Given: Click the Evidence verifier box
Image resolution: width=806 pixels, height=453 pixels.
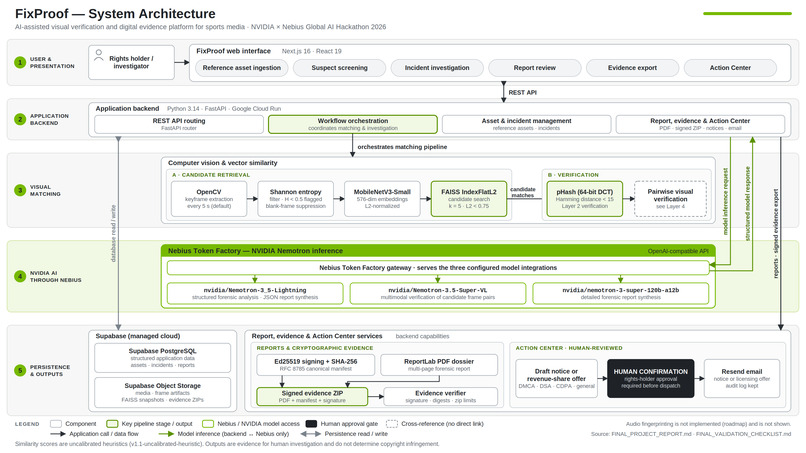Looking at the screenshot, I should tap(441, 396).
